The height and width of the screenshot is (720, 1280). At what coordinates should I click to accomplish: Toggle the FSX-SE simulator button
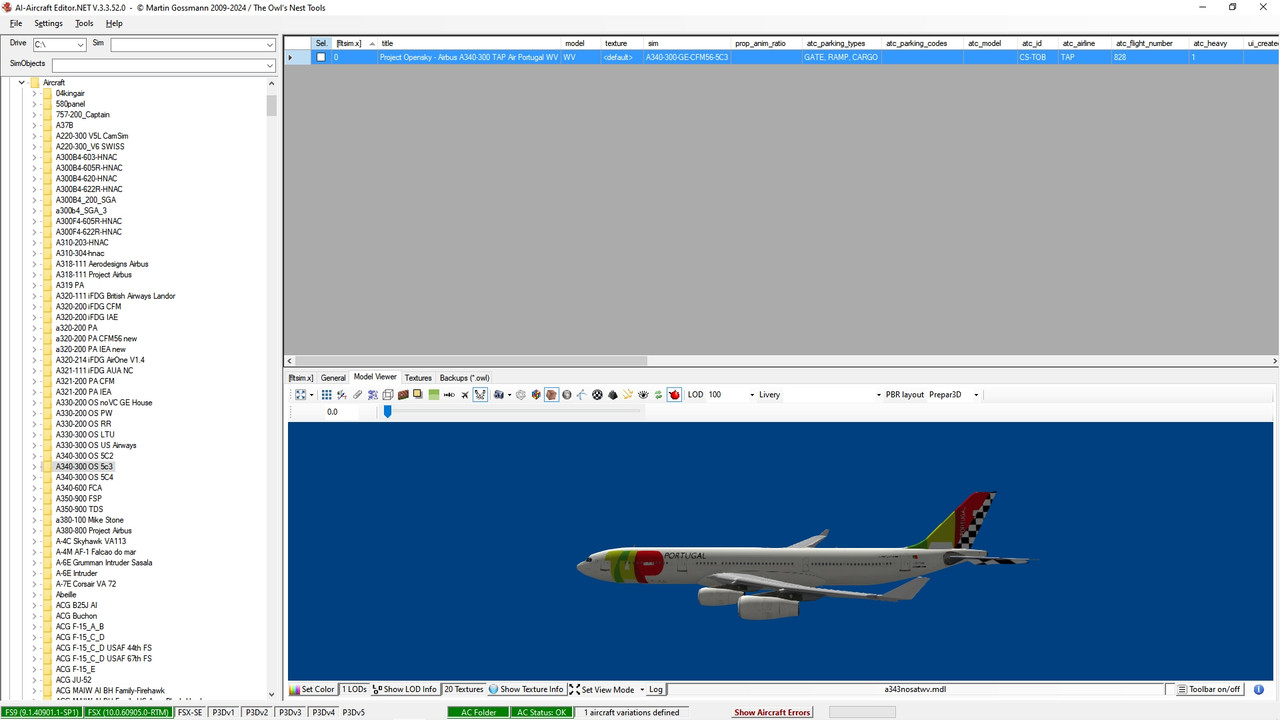tap(190, 712)
